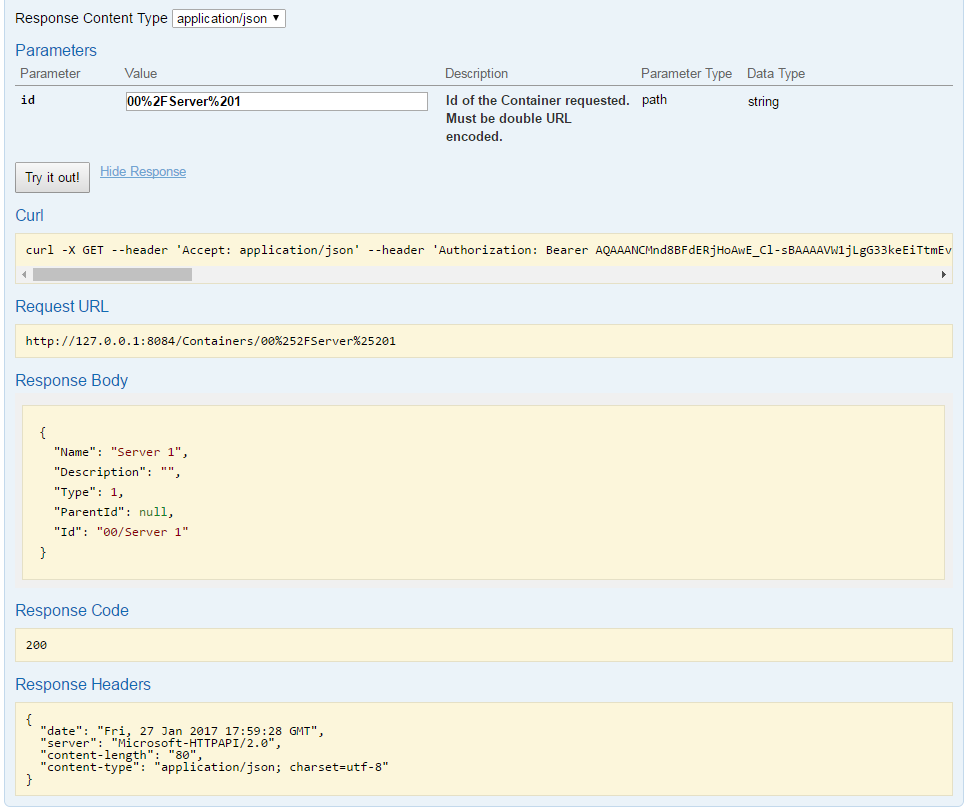
Task: Click the "Name": "Server 1" line
Action: pyautogui.click(x=121, y=452)
